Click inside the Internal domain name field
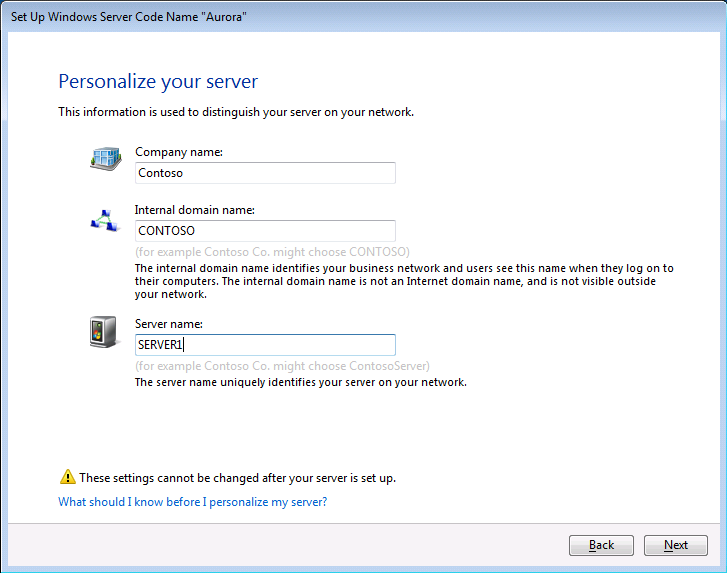727x573 pixels. (x=265, y=230)
